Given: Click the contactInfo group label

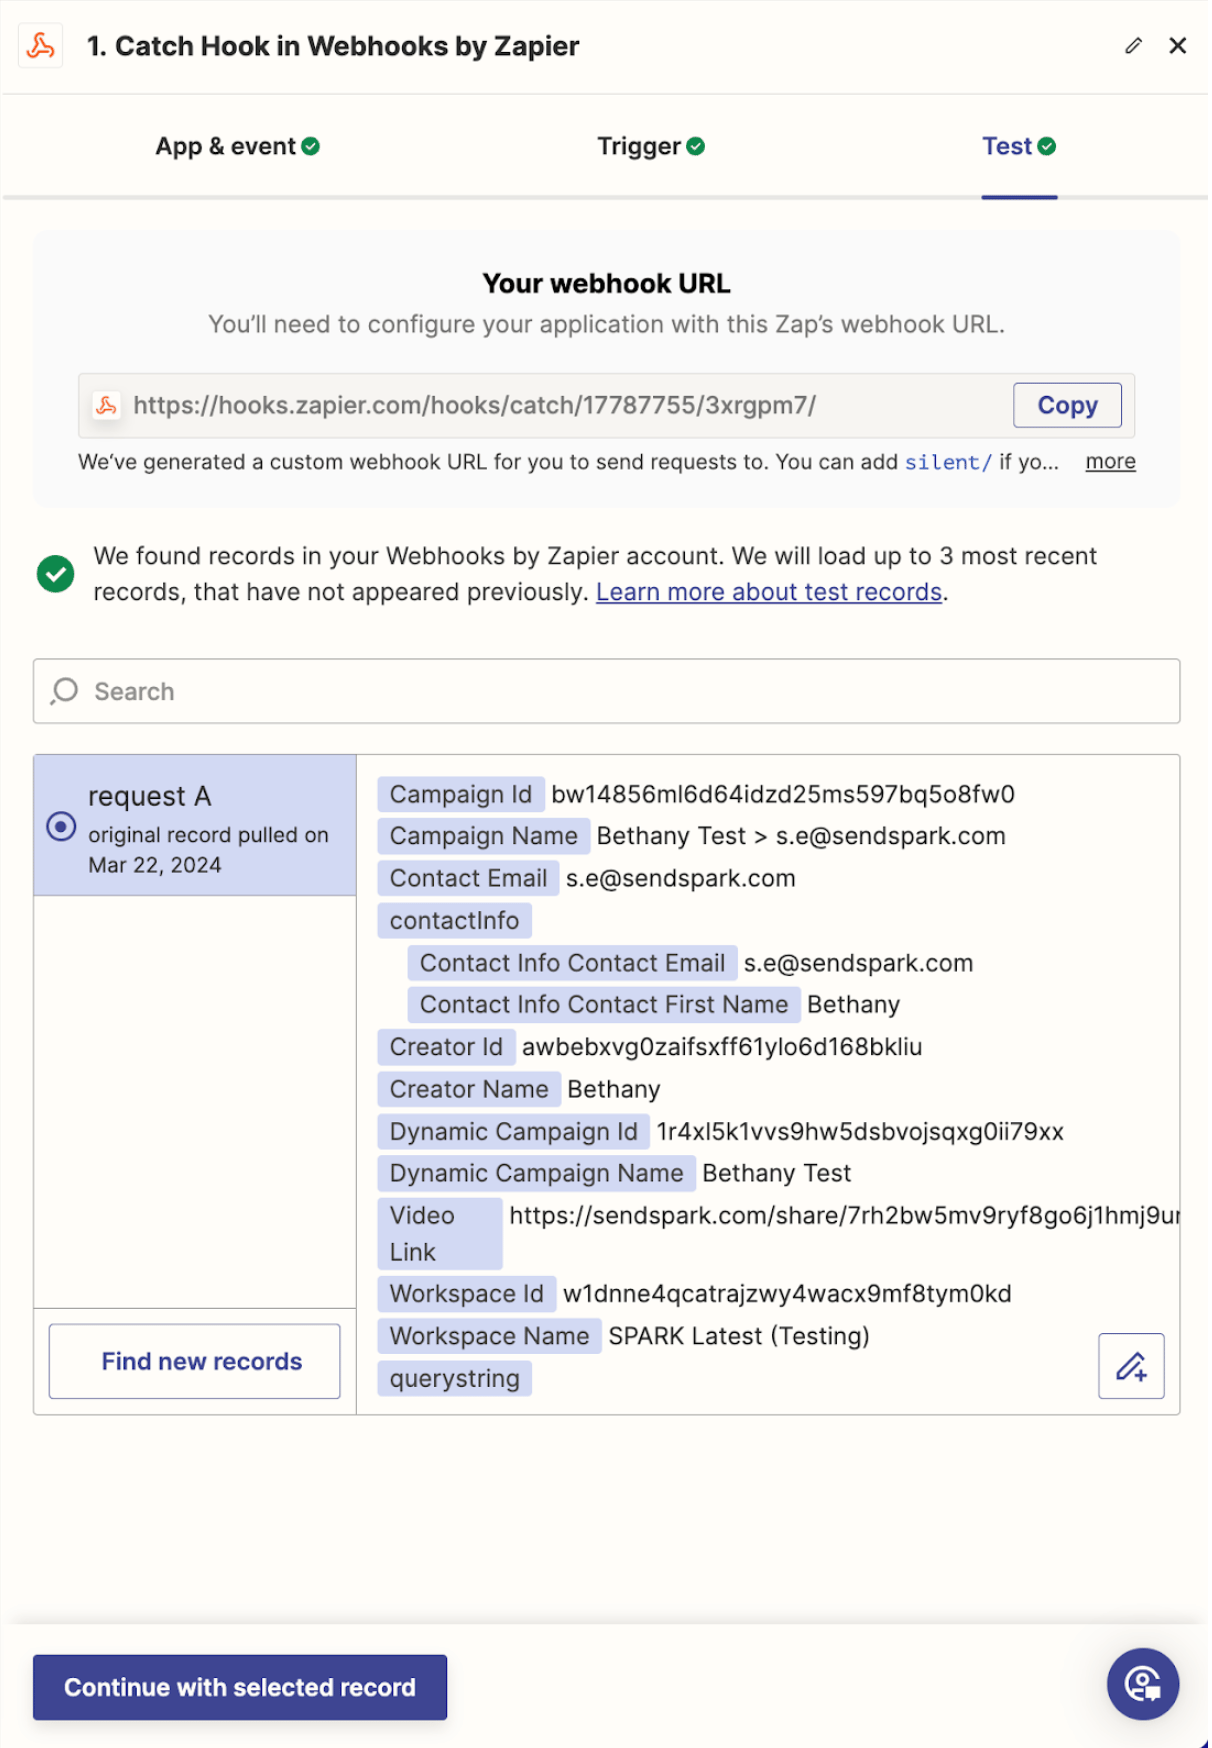Looking at the screenshot, I should (454, 920).
